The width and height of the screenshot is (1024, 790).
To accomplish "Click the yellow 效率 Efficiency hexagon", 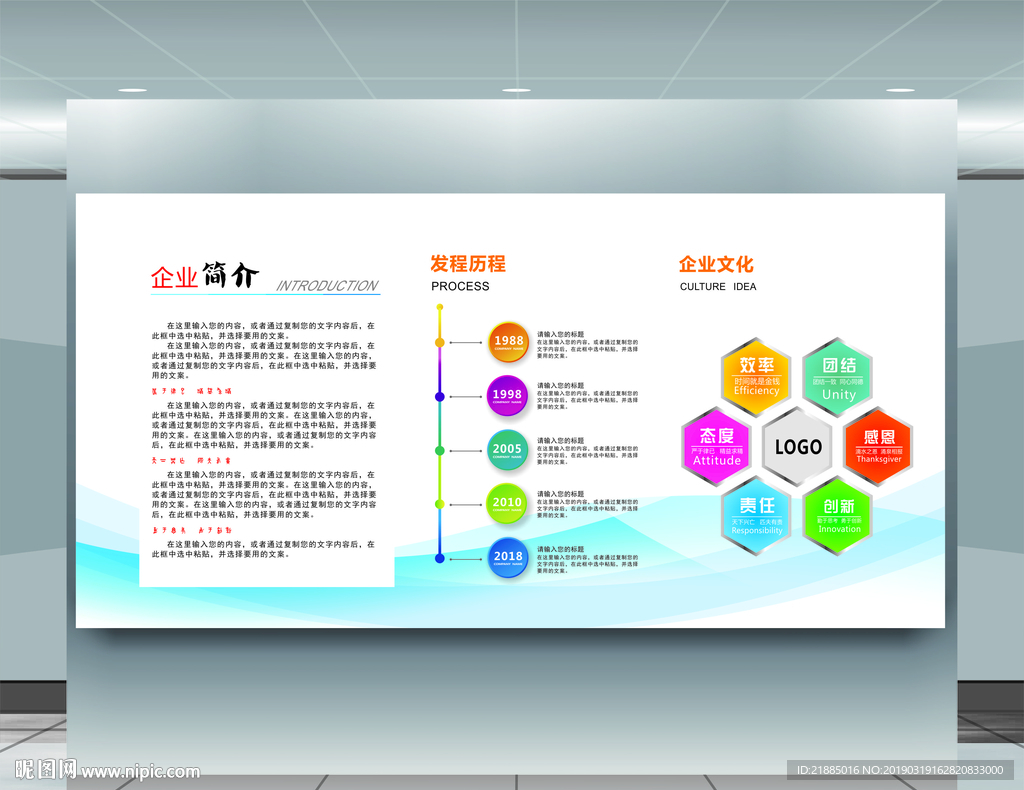I will [x=756, y=377].
